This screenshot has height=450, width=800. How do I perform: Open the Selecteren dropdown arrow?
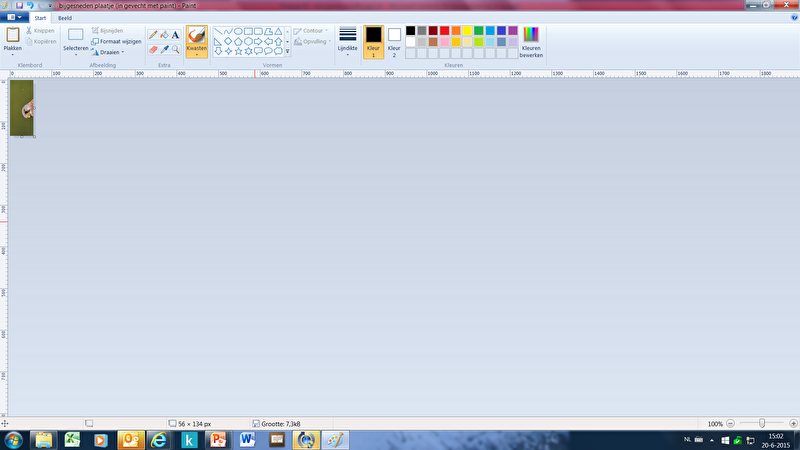click(76, 54)
